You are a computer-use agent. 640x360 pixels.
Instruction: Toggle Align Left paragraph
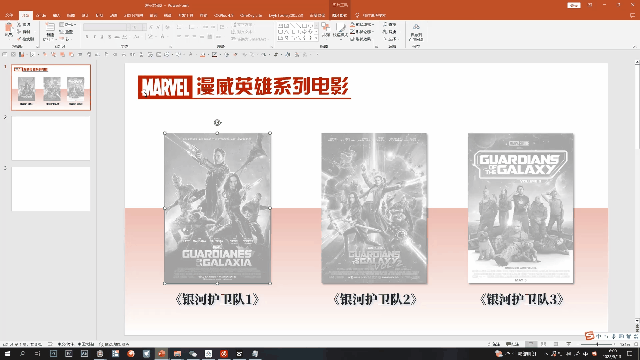[x=179, y=37]
